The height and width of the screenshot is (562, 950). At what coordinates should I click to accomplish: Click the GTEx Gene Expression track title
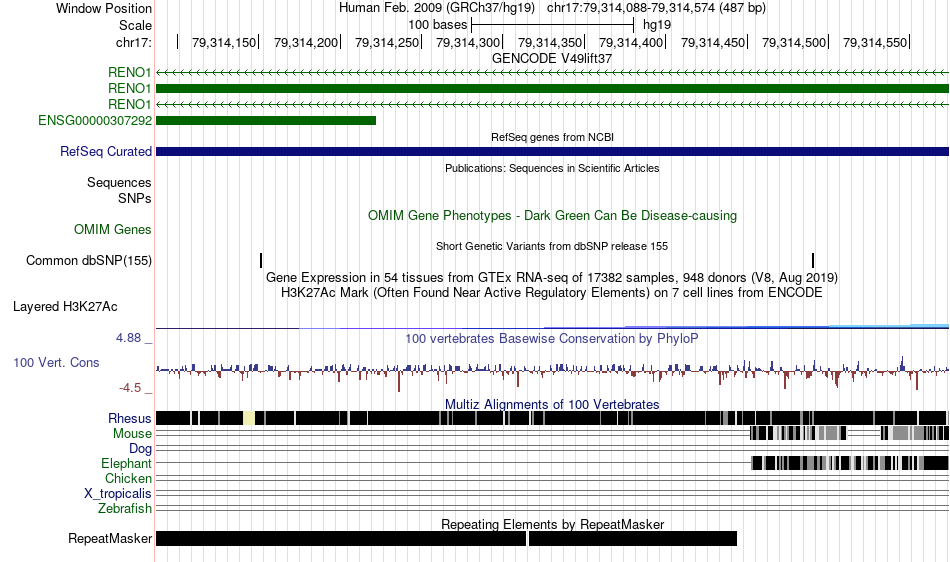pyautogui.click(x=552, y=277)
